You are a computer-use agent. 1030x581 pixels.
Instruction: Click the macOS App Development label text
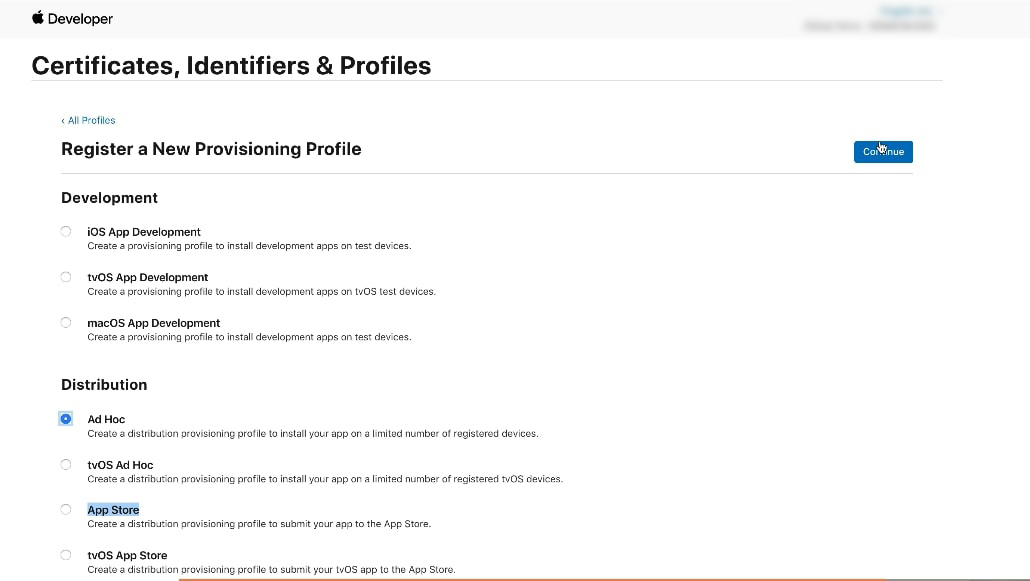coord(153,323)
